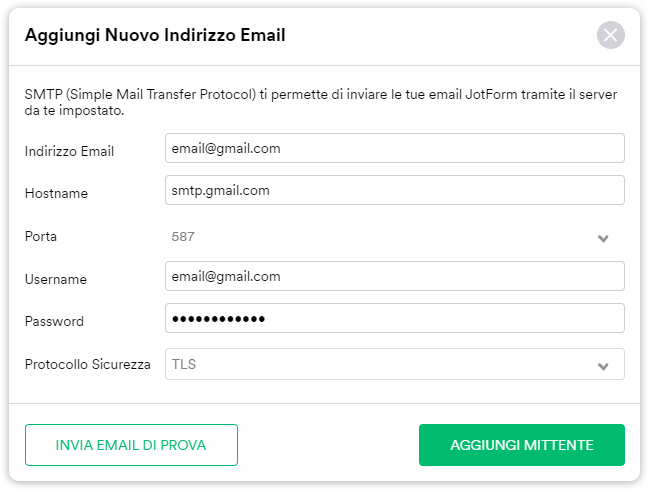
Task: Click the Hostname label
Action: click(56, 194)
